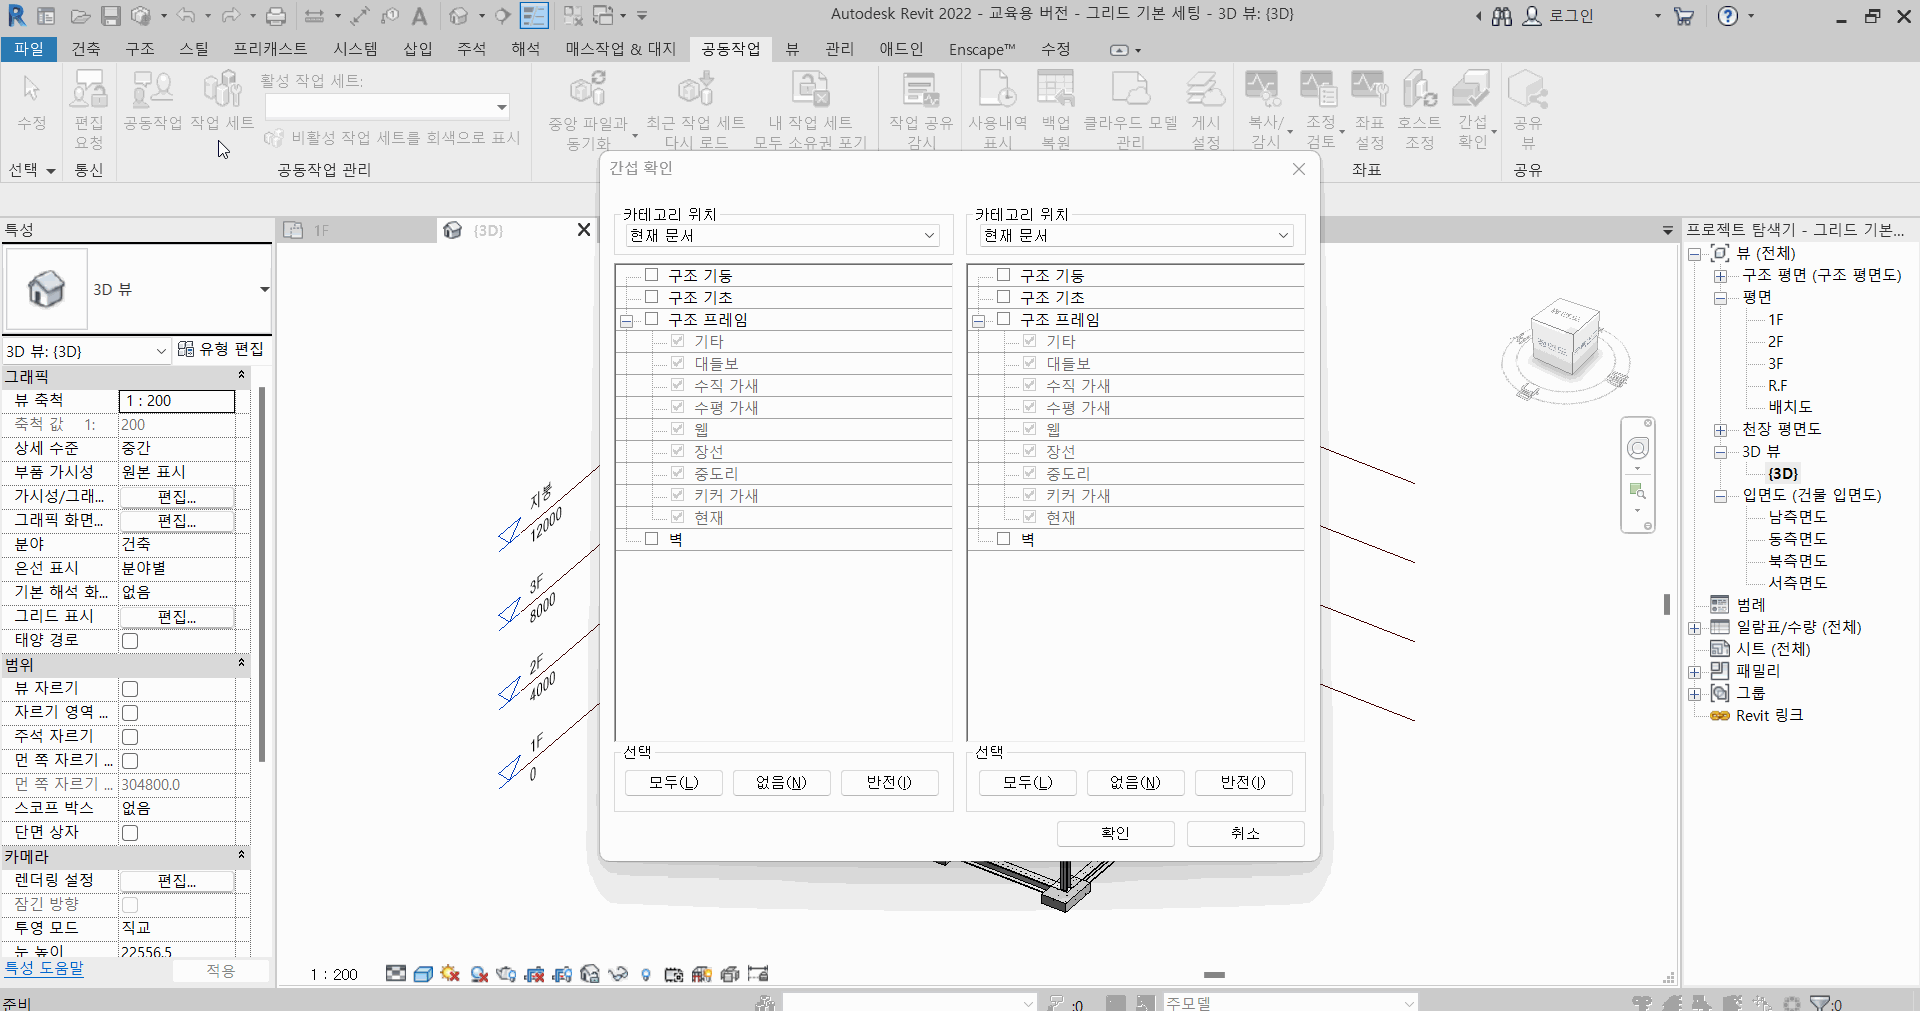This screenshot has width=1920, height=1011.
Task: Click left panel 없음(N) button
Action: pyautogui.click(x=781, y=782)
